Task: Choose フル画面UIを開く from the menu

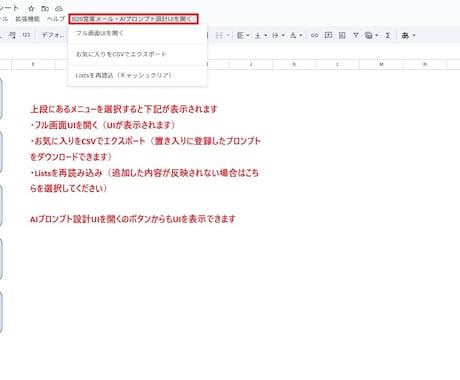Action: pyautogui.click(x=137, y=33)
